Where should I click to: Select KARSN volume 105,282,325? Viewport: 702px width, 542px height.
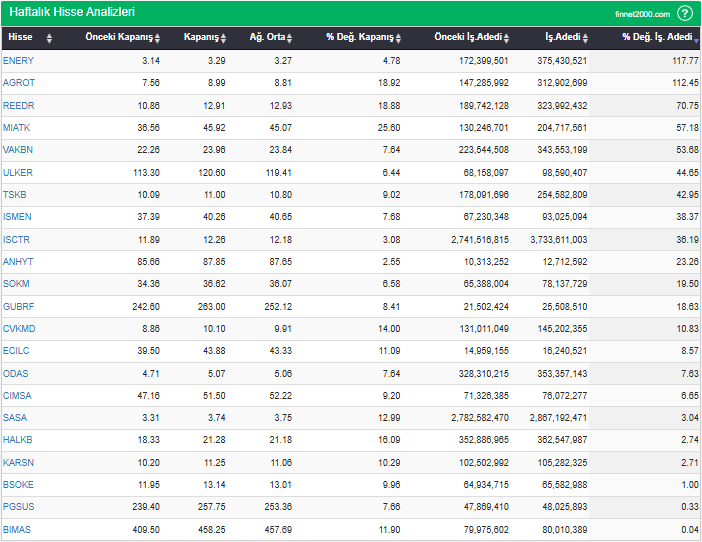[562, 462]
